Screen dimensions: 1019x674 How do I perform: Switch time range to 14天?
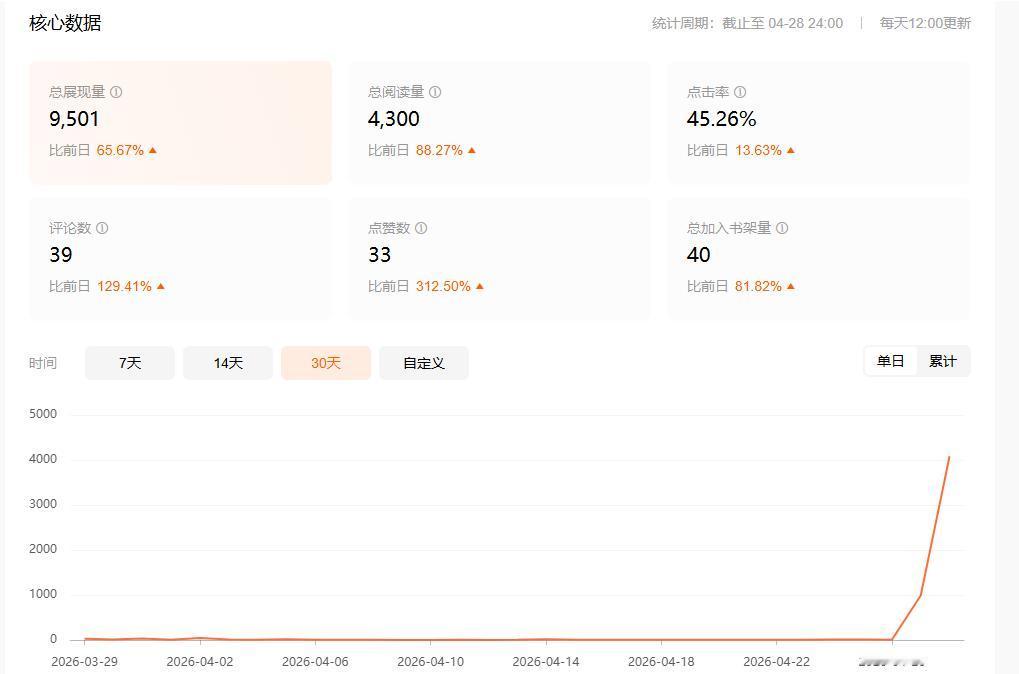tap(228, 363)
